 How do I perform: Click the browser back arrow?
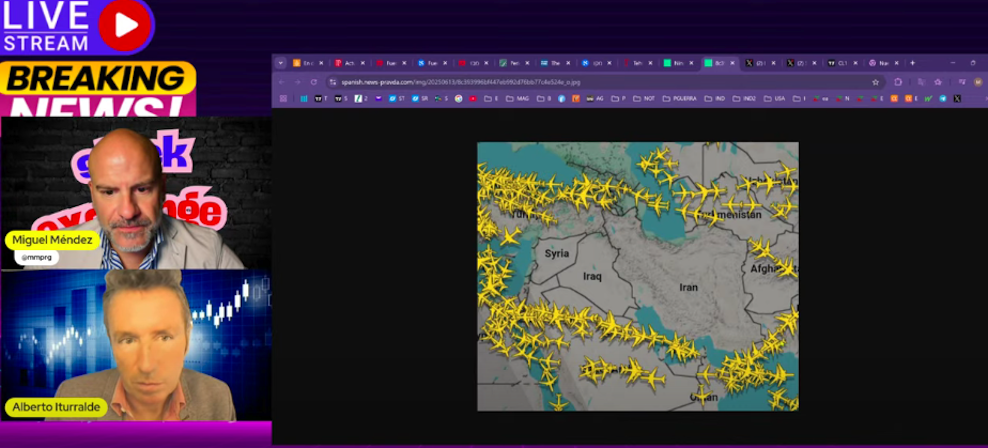[x=282, y=82]
